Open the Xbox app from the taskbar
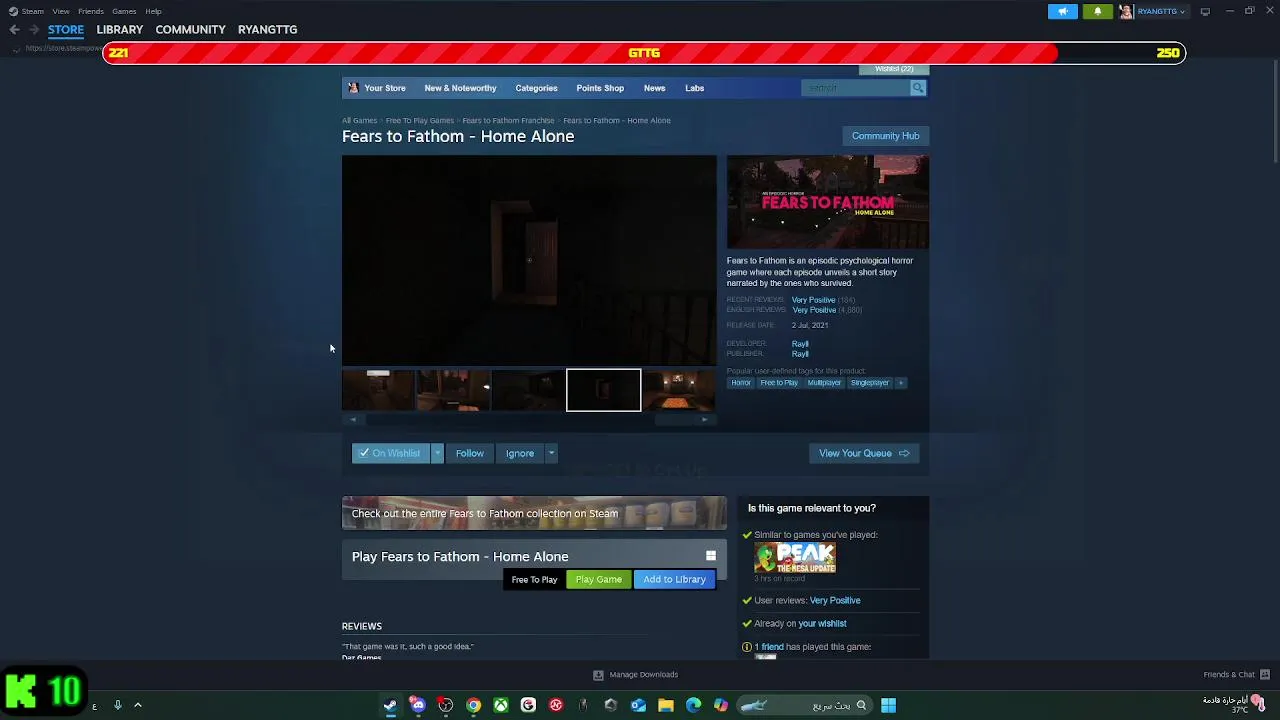This screenshot has width=1280, height=720. coord(501,705)
